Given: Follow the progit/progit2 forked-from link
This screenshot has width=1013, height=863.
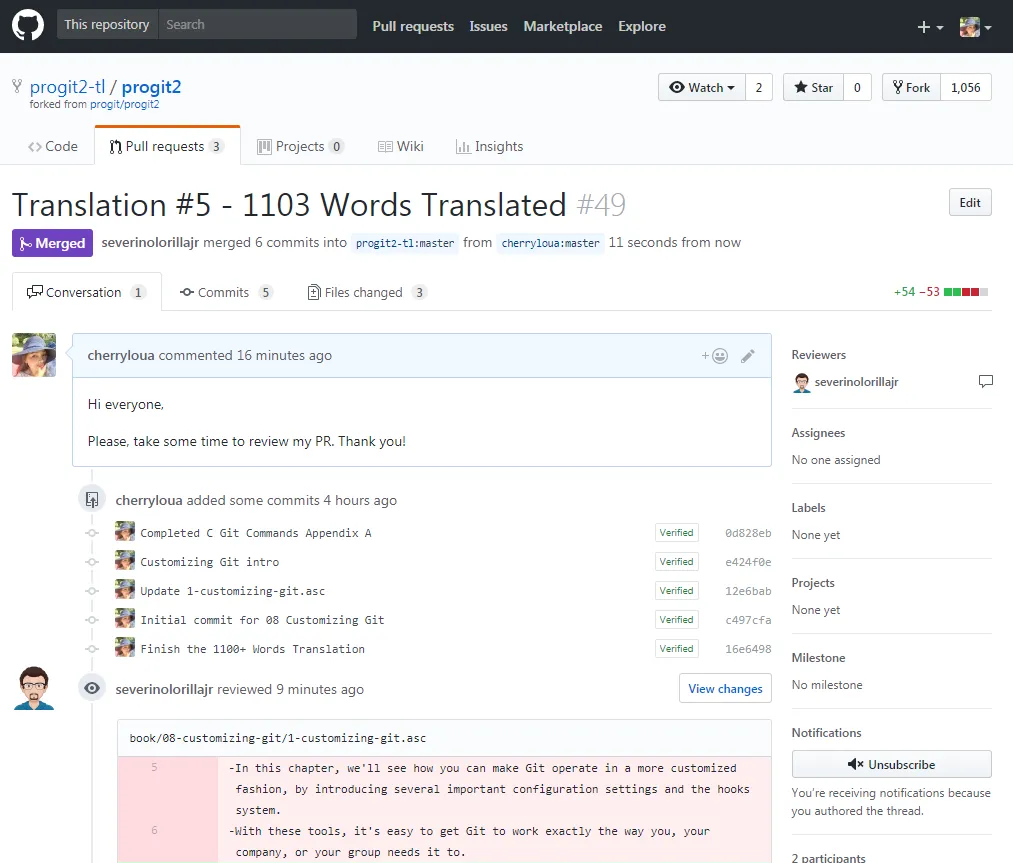Looking at the screenshot, I should pyautogui.click(x=124, y=104).
